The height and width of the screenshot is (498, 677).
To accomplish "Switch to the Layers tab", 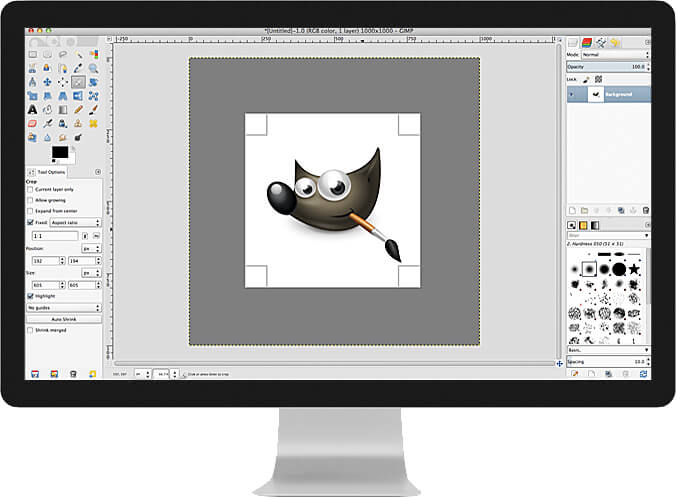I will coord(573,42).
